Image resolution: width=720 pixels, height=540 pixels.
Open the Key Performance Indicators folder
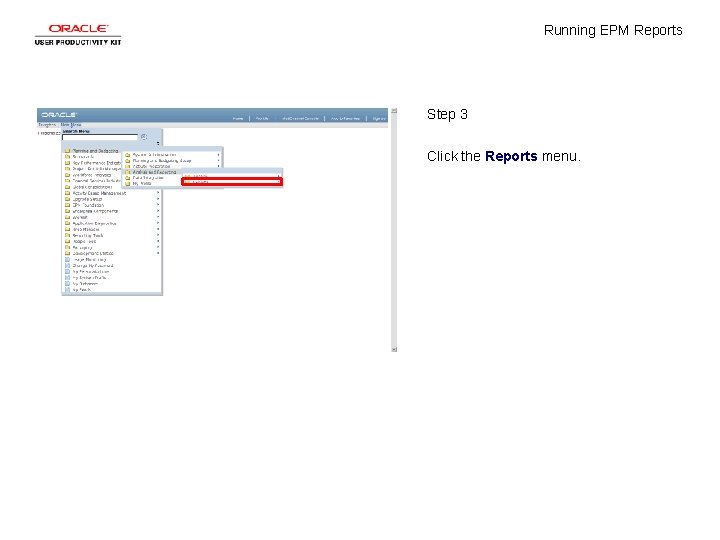[x=96, y=163]
